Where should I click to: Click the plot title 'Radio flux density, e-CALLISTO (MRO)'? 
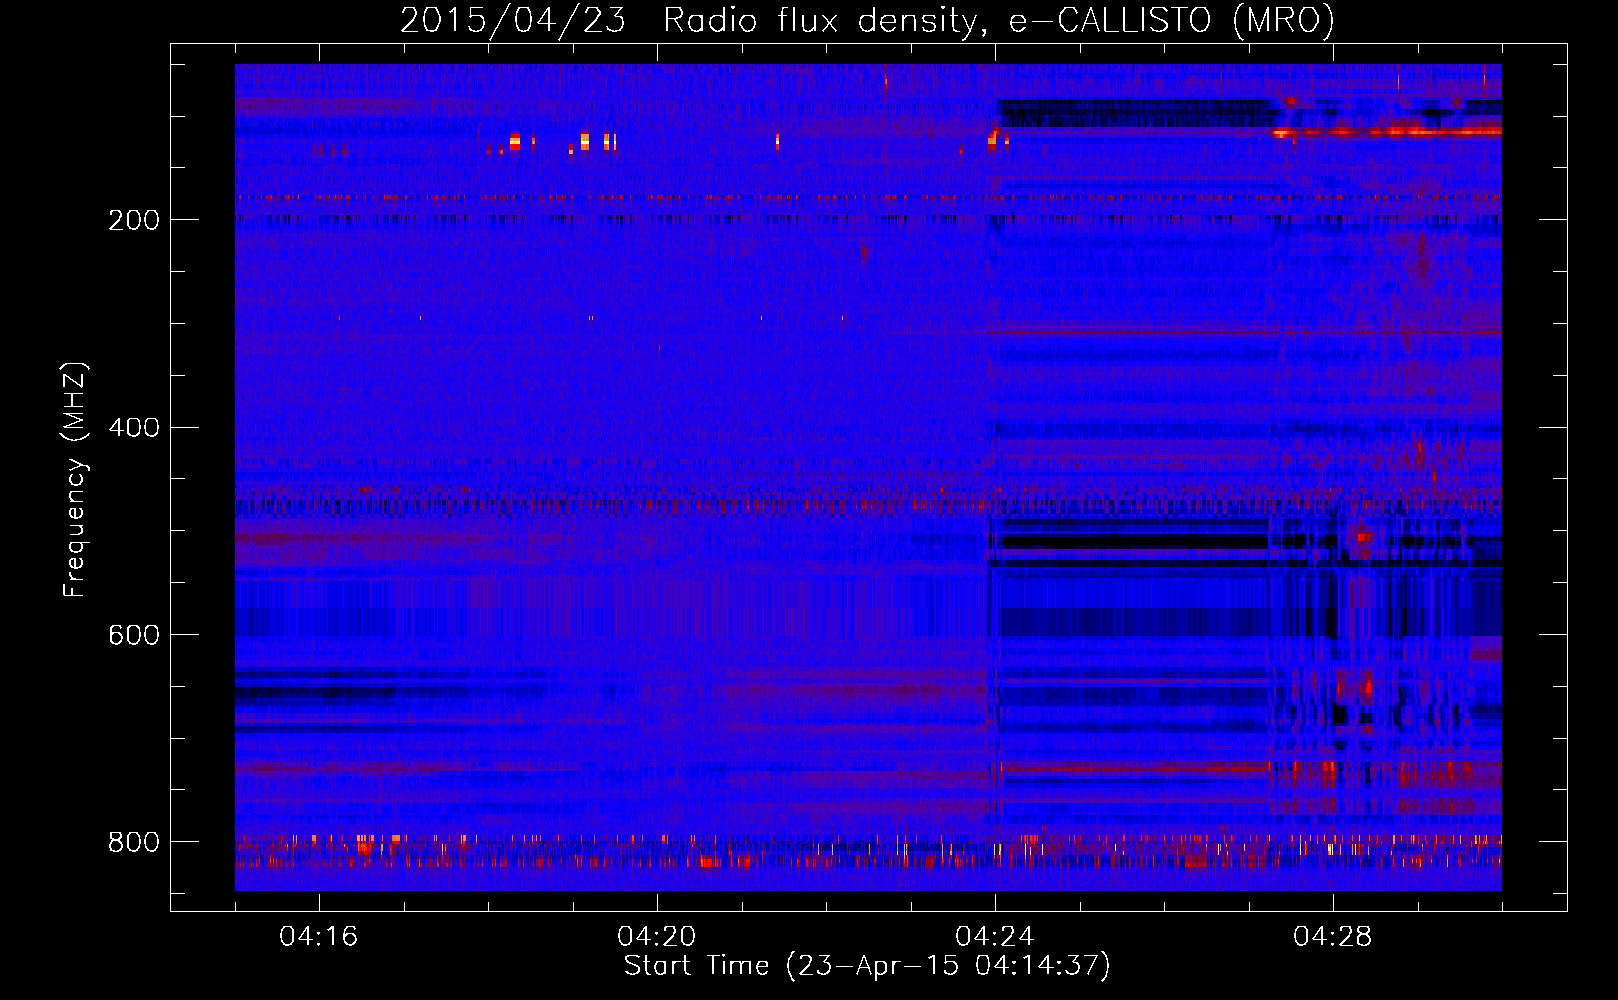tap(999, 20)
